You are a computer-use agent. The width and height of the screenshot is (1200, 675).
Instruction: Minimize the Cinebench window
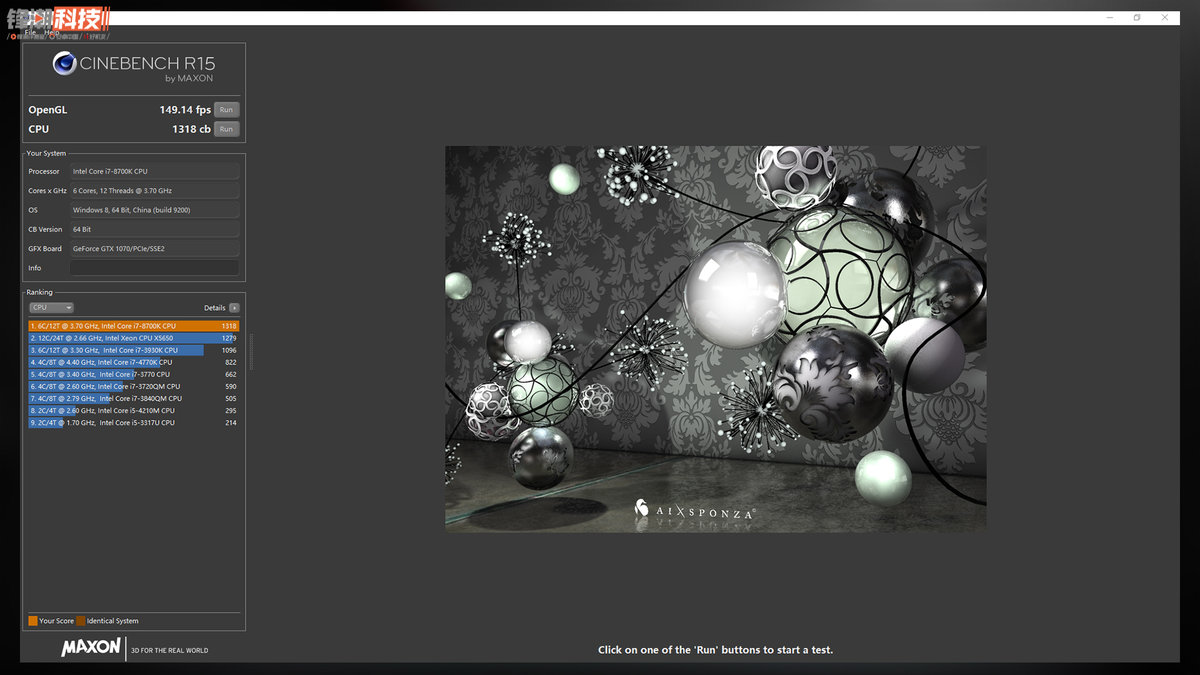1111,18
